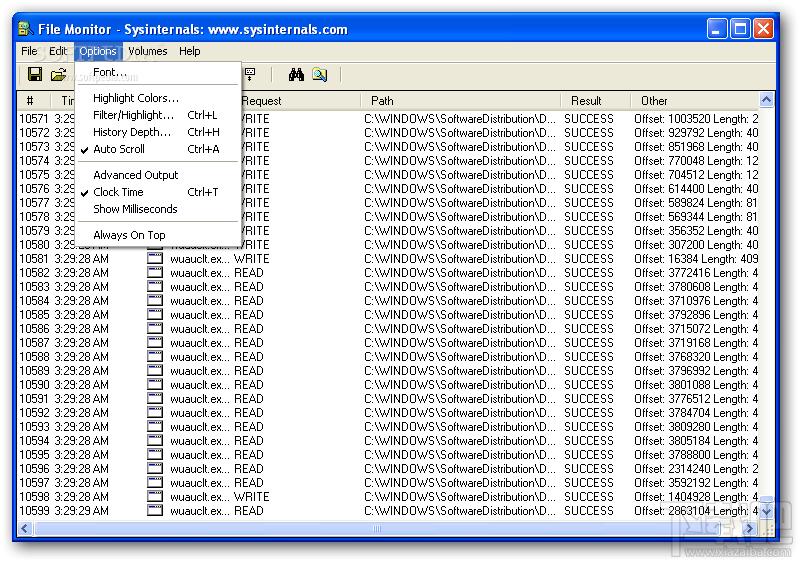The height and width of the screenshot is (562, 800).
Task: Click the Find binoculars icon
Action: pyautogui.click(x=296, y=74)
